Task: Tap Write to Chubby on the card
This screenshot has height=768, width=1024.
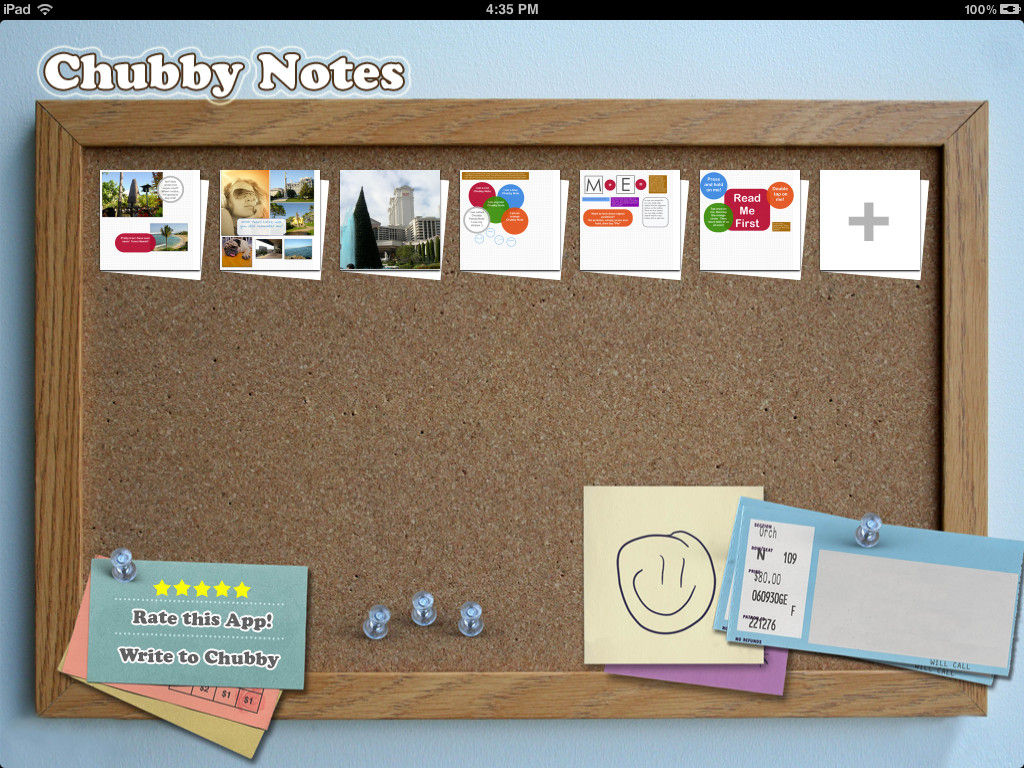Action: [x=199, y=656]
